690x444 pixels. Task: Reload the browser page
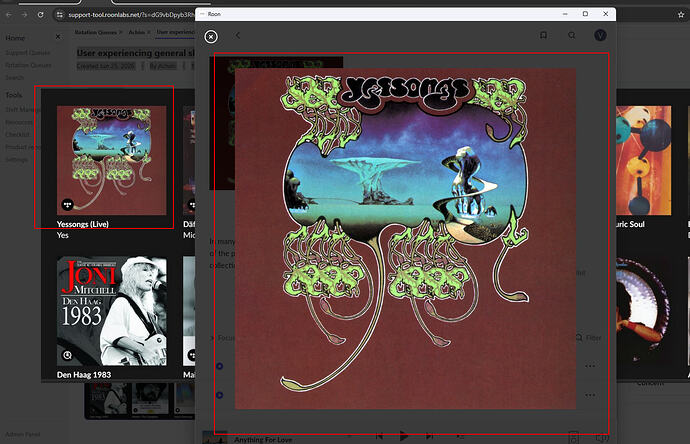[x=40, y=15]
